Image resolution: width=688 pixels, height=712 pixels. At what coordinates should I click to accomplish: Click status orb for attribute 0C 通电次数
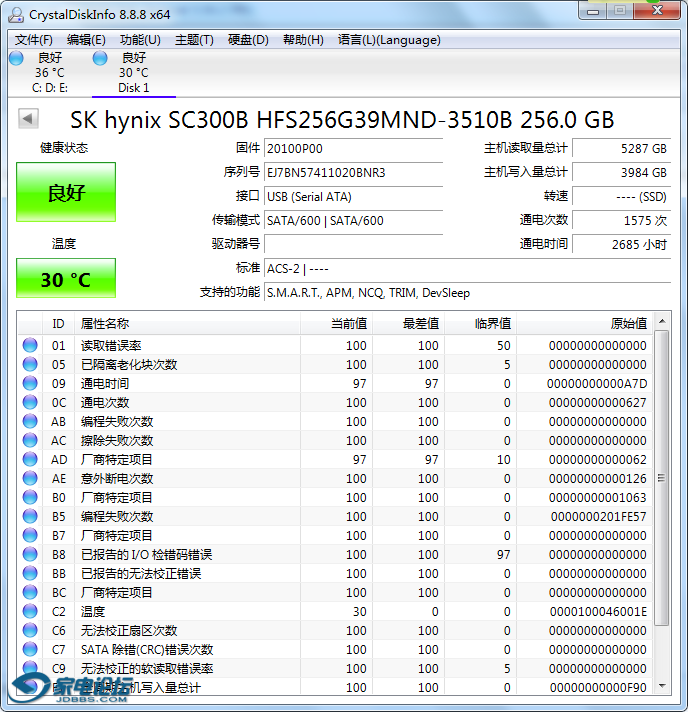click(30, 402)
